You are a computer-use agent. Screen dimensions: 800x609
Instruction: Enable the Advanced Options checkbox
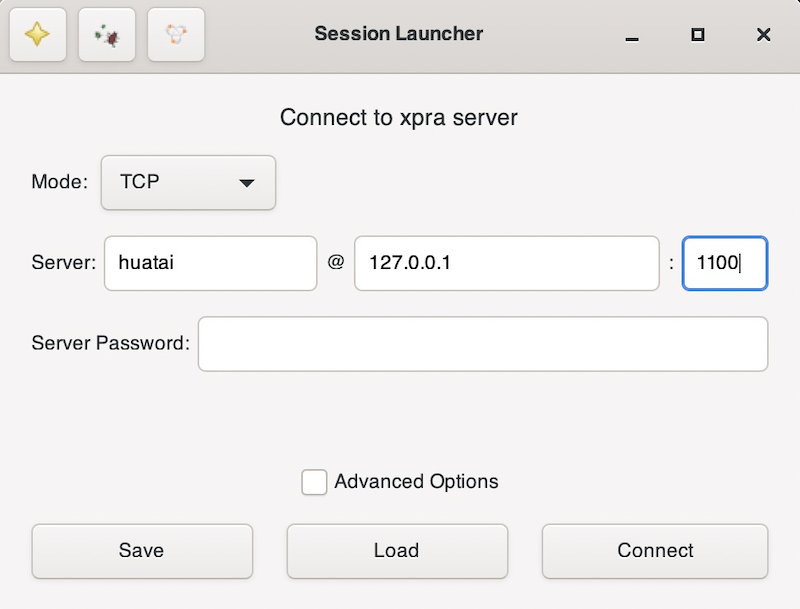pos(314,482)
